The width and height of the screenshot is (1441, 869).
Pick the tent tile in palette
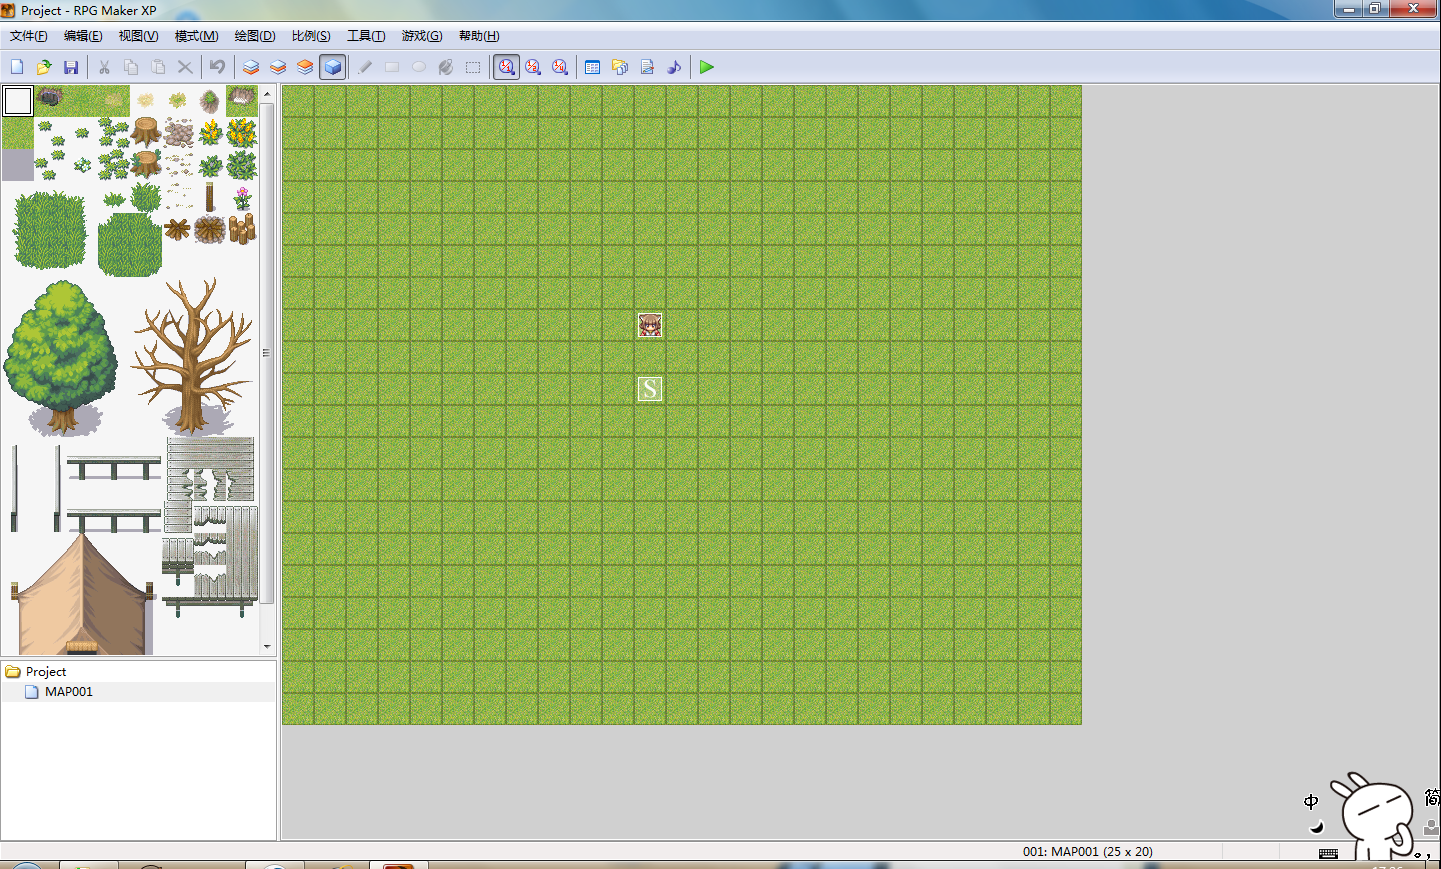pyautogui.click(x=82, y=594)
